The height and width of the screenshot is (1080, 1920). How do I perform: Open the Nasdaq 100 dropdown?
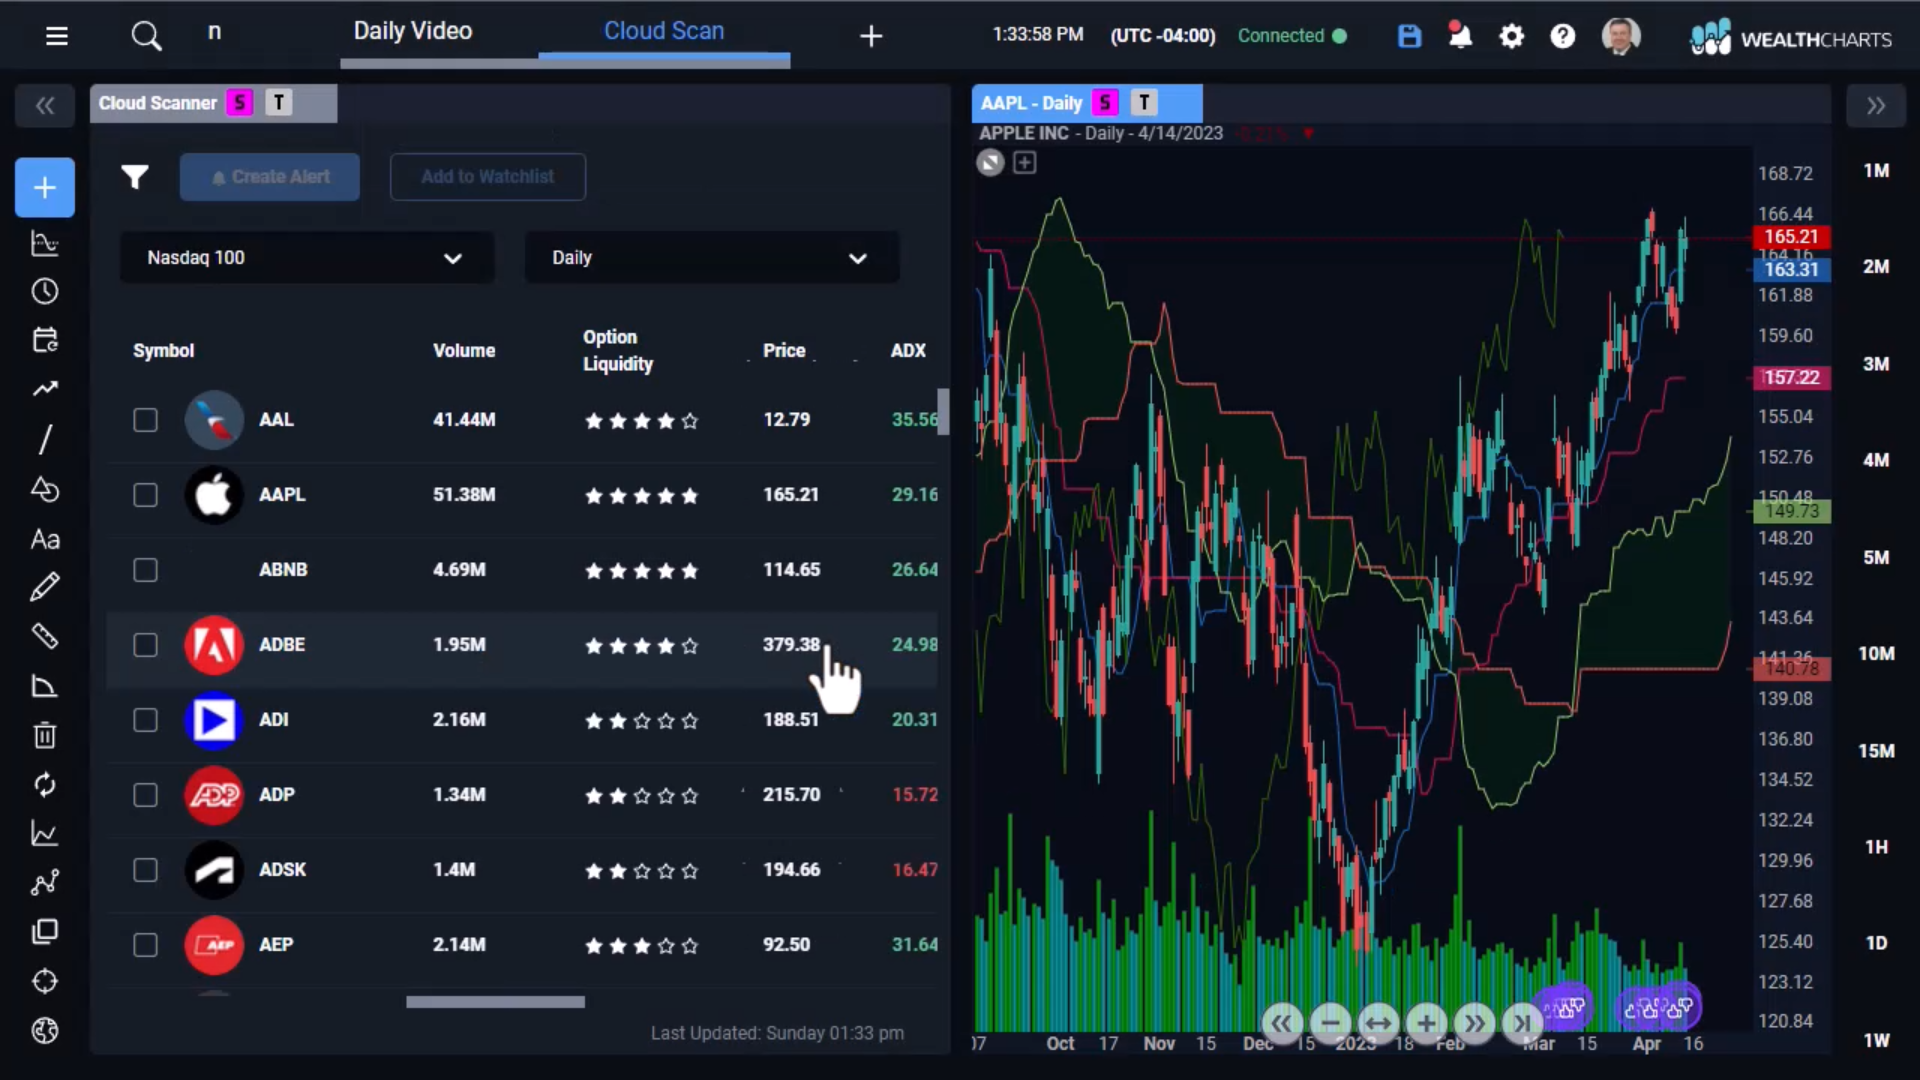click(x=306, y=258)
